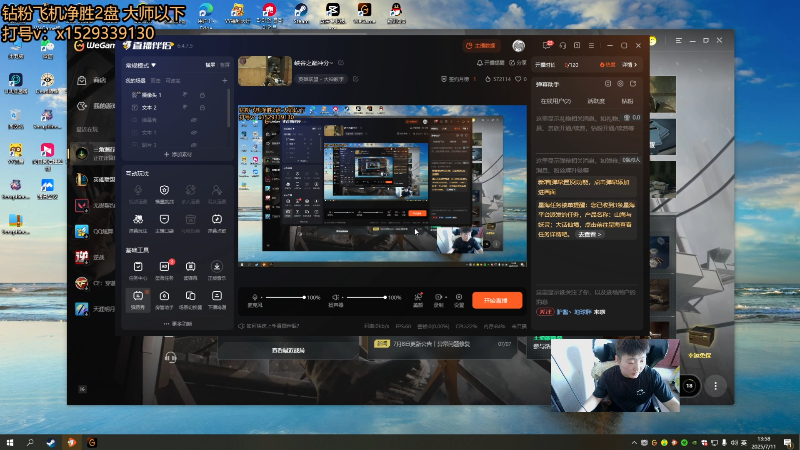
Task: Click the 分享 share button
Action: [x=518, y=63]
